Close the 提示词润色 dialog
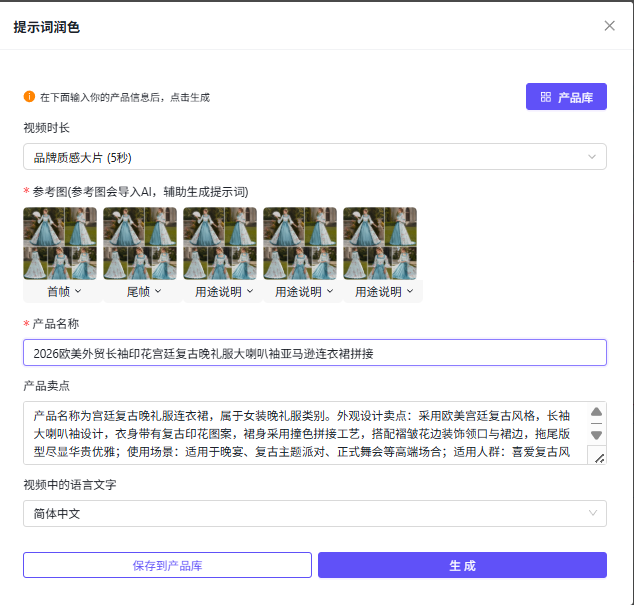 coord(609,26)
